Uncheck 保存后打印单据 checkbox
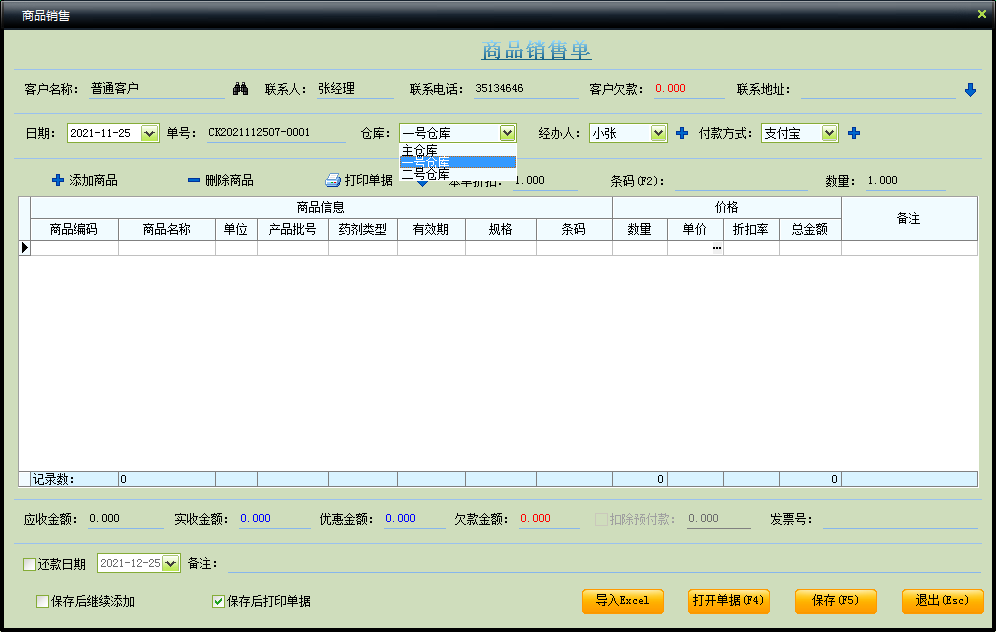 [218, 601]
